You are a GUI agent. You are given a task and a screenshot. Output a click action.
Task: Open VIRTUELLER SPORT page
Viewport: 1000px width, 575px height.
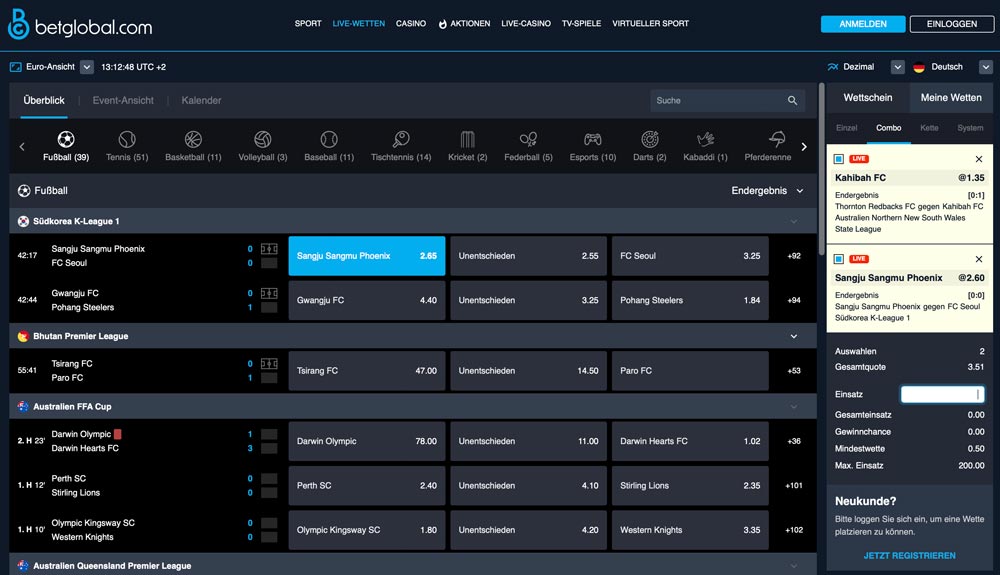[651, 24]
